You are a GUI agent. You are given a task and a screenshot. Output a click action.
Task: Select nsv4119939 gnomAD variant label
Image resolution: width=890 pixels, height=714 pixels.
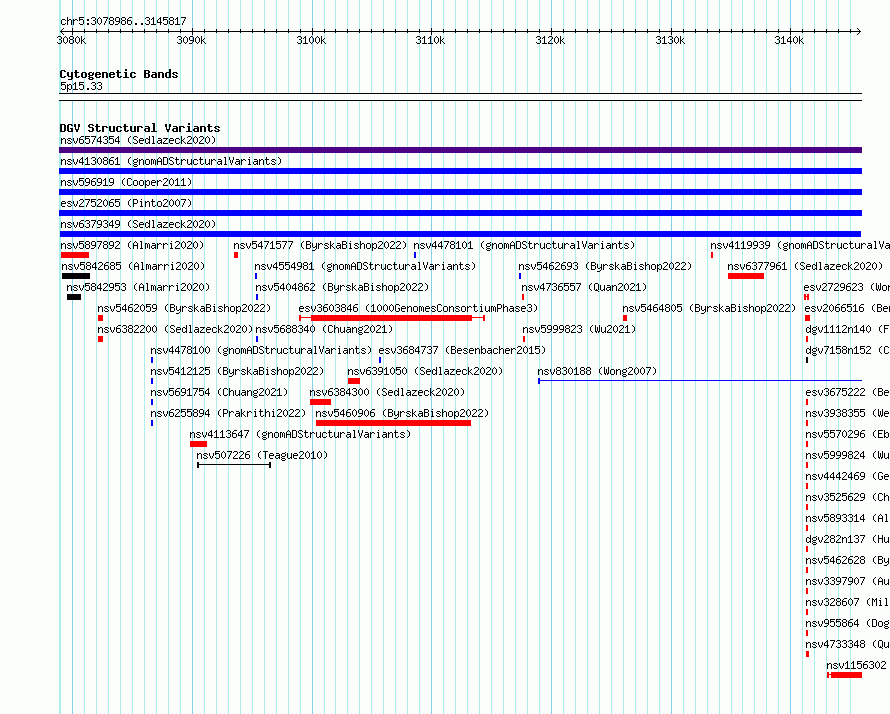800,245
